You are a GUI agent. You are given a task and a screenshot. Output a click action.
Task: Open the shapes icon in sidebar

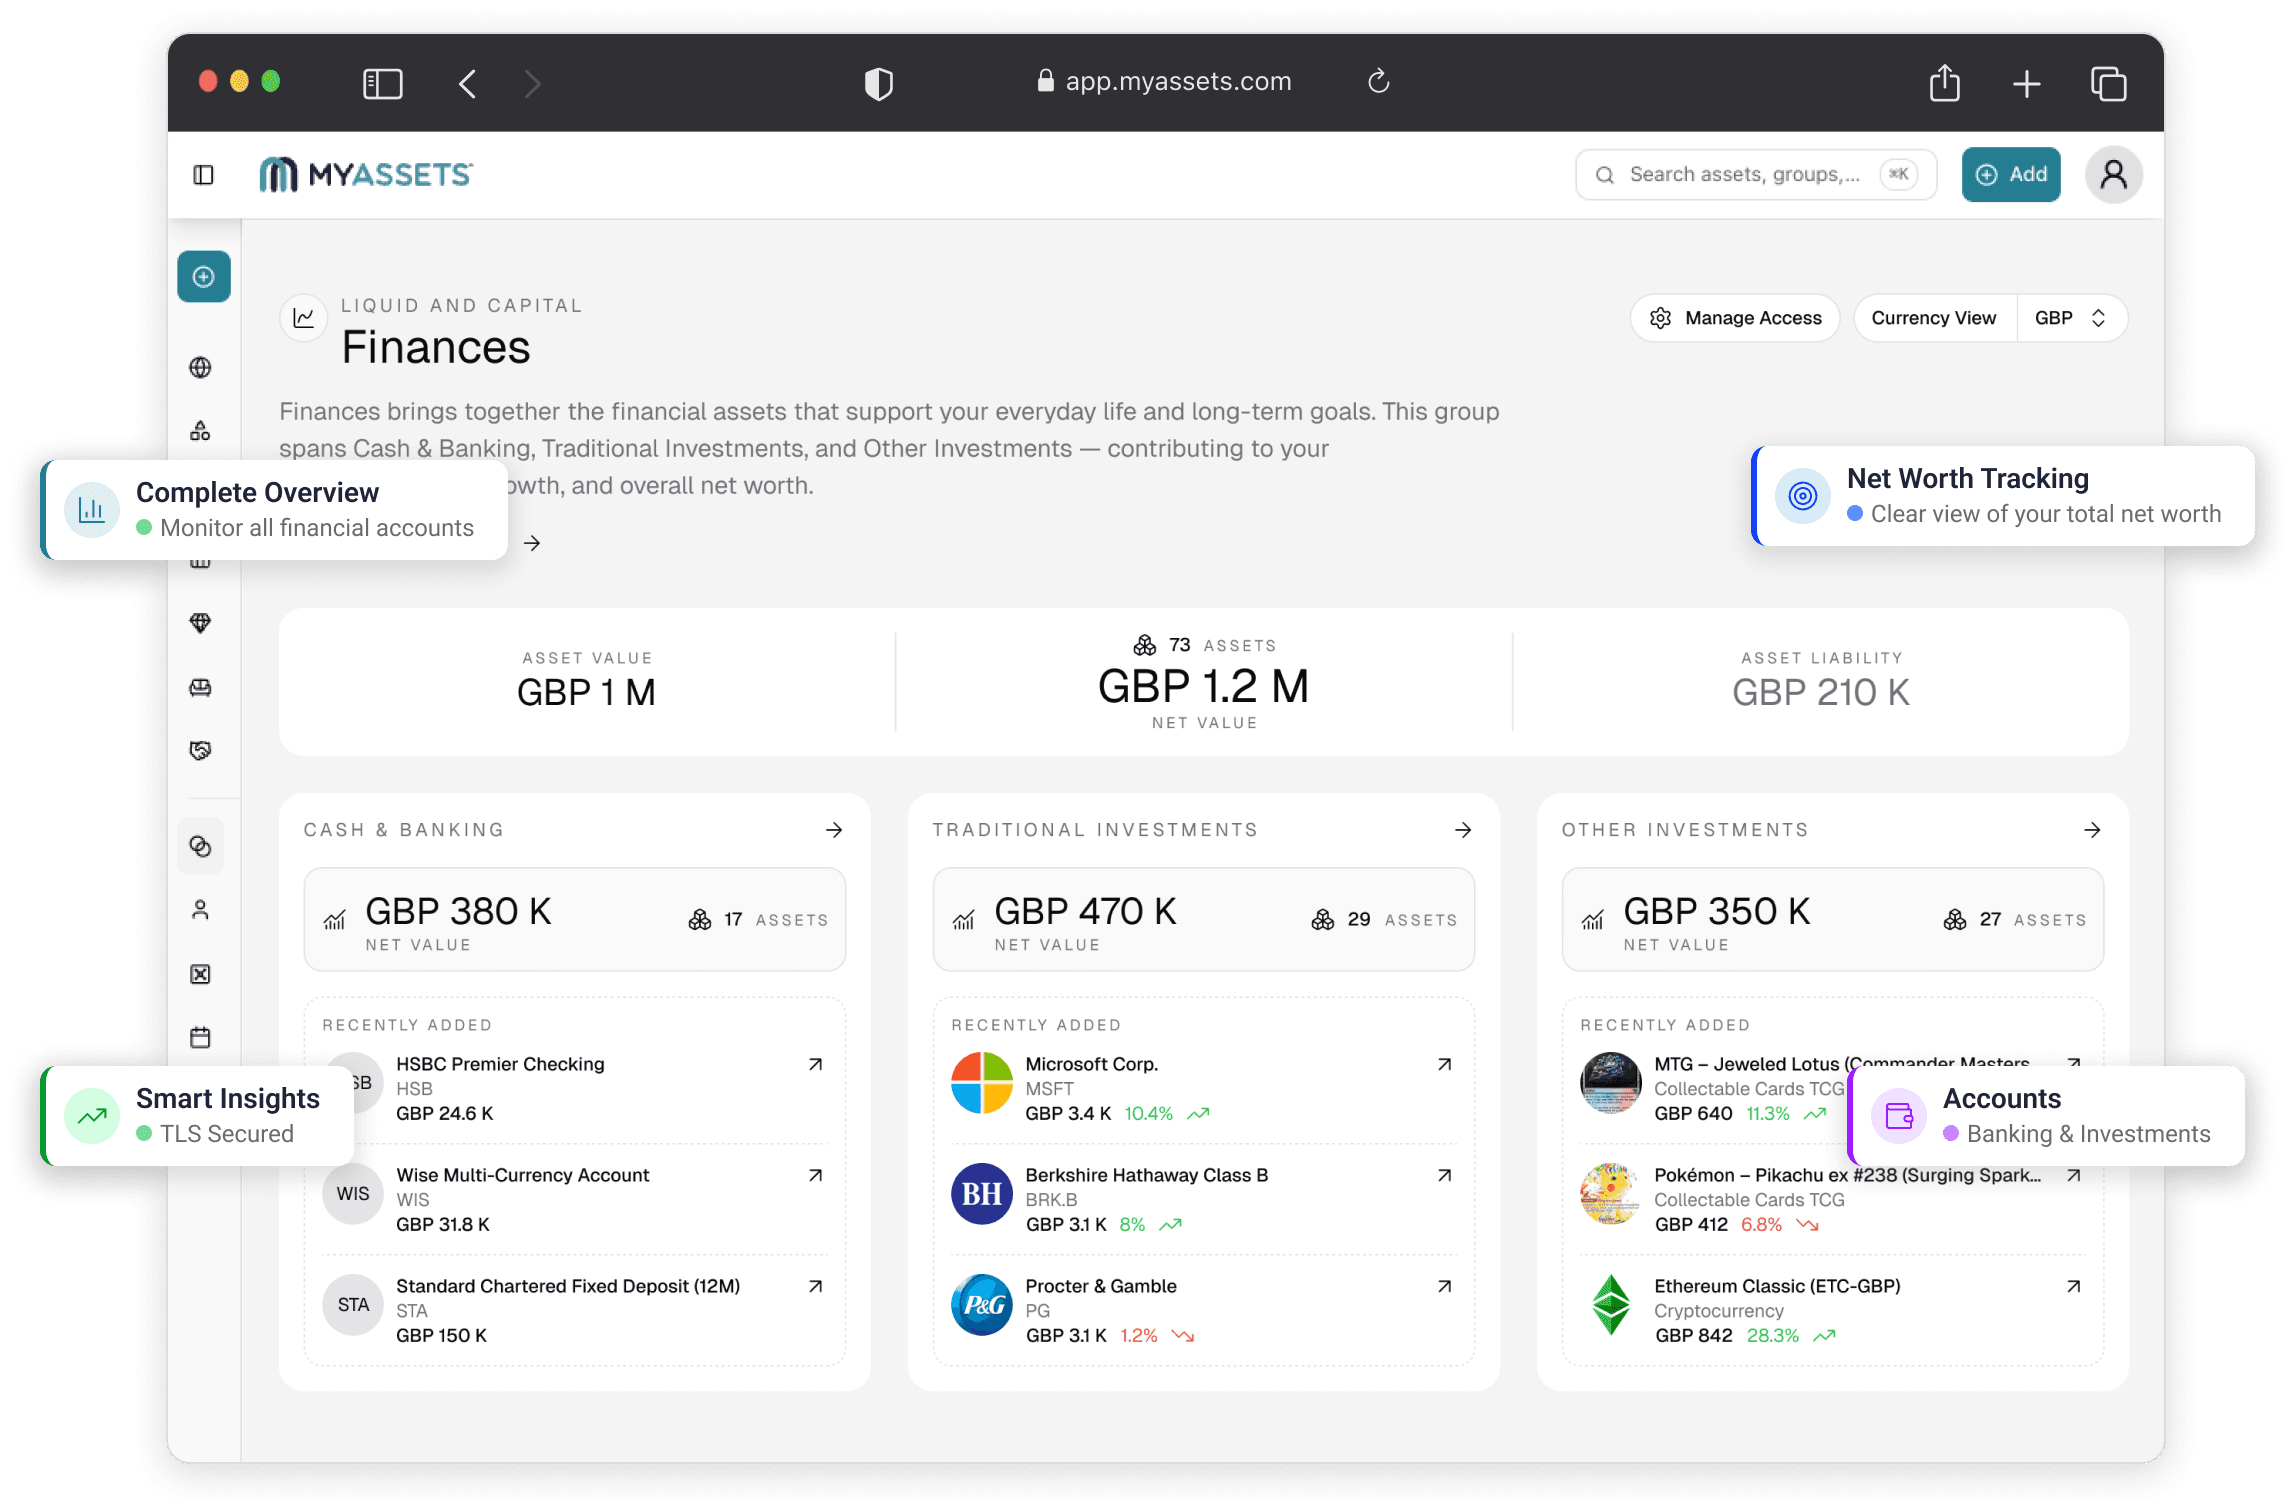tap(200, 431)
